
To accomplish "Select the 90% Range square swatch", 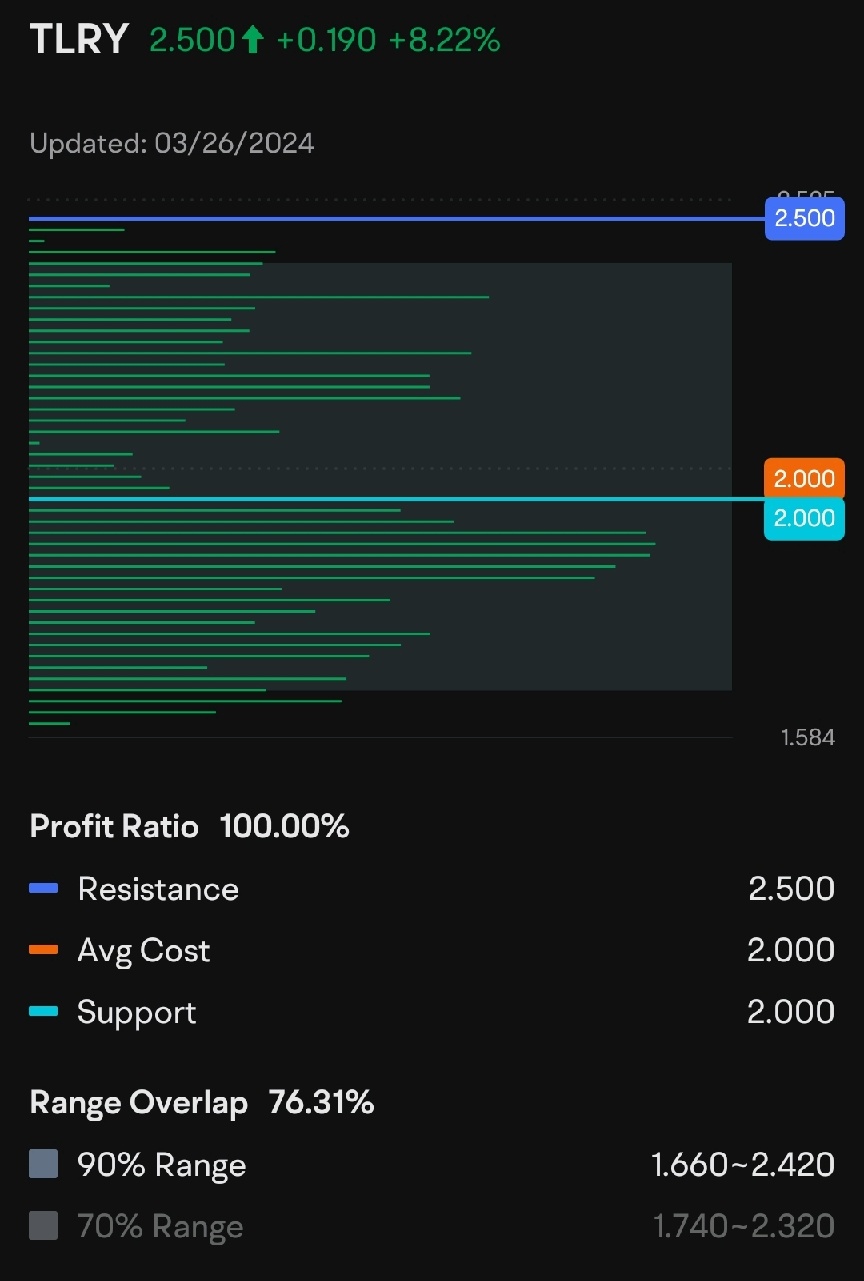I will 44,1164.
